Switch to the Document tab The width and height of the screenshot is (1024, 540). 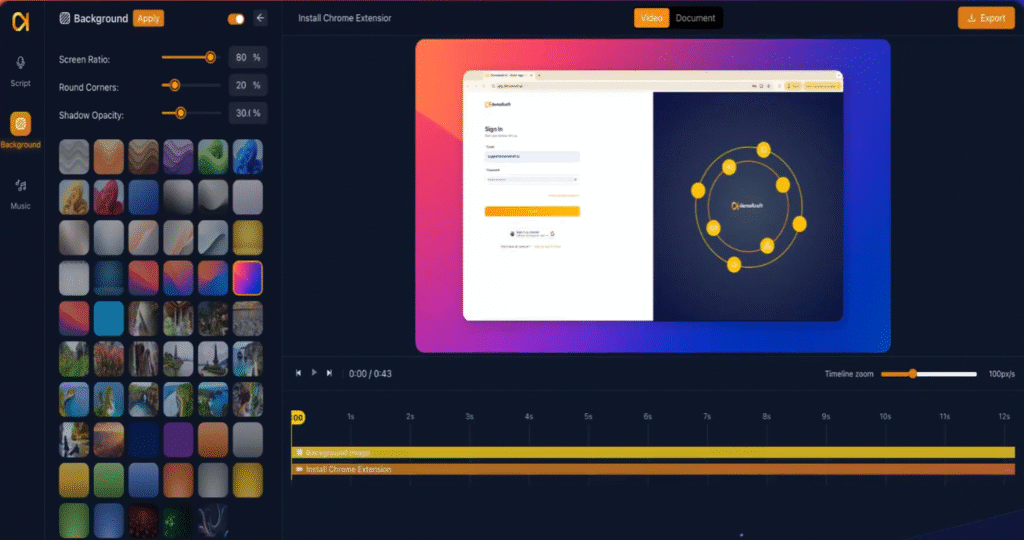click(x=695, y=18)
